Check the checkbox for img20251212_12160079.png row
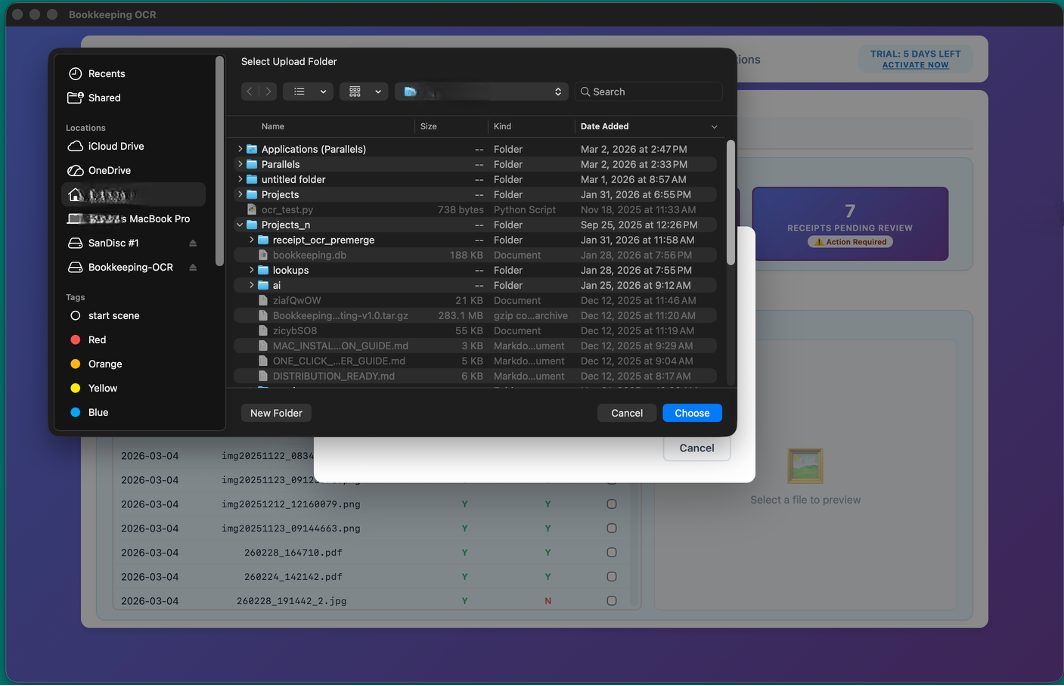The width and height of the screenshot is (1064, 686). pyautogui.click(x=612, y=504)
